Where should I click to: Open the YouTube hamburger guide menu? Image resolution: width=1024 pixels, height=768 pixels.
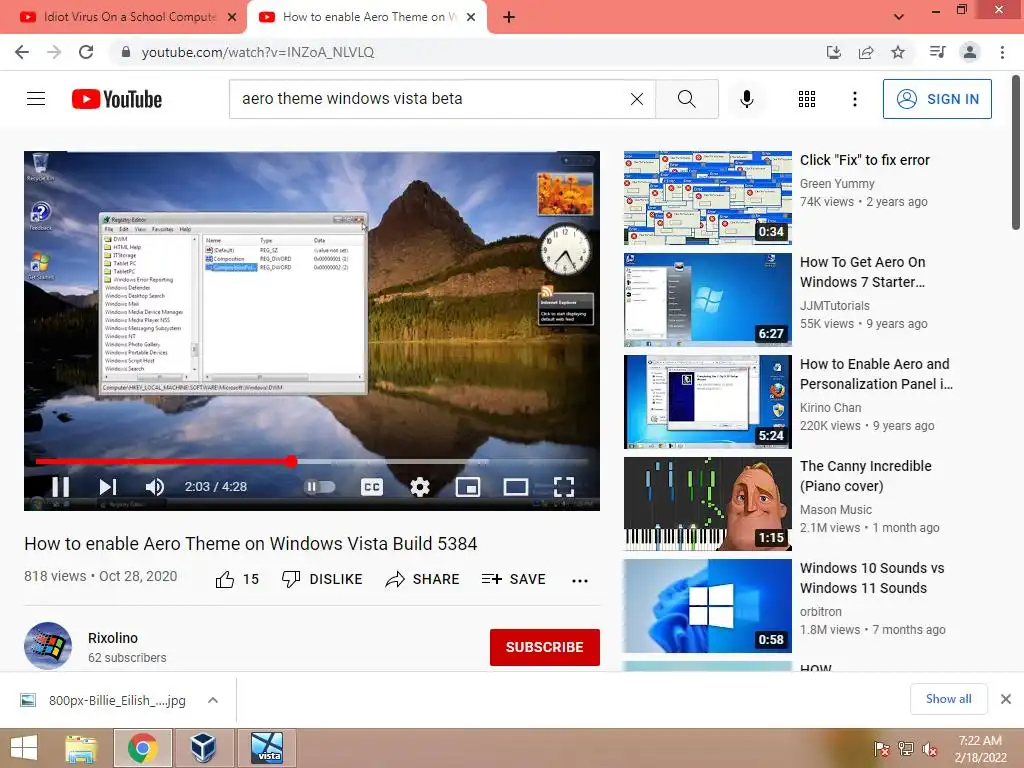36,99
